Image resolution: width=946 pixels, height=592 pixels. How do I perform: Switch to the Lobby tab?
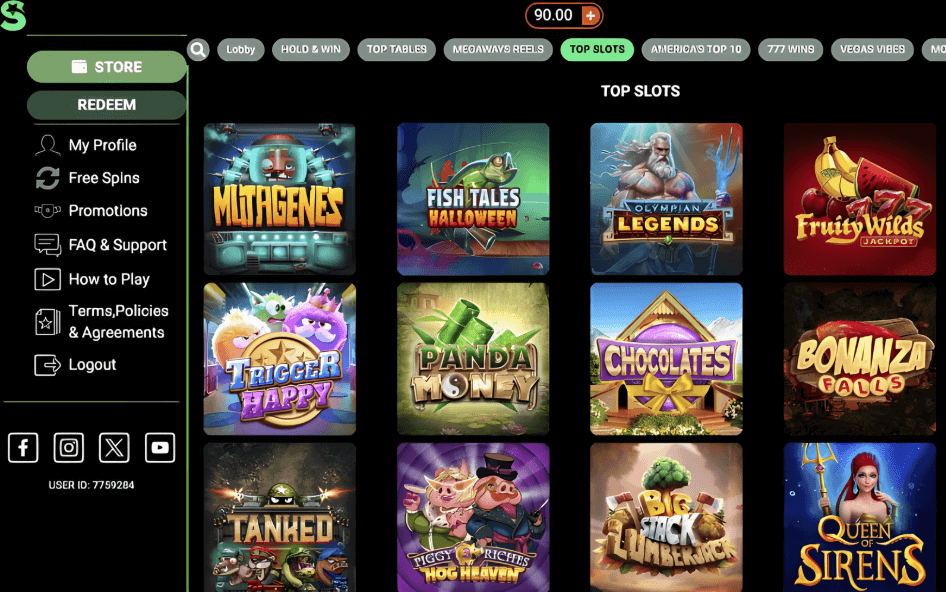point(241,49)
